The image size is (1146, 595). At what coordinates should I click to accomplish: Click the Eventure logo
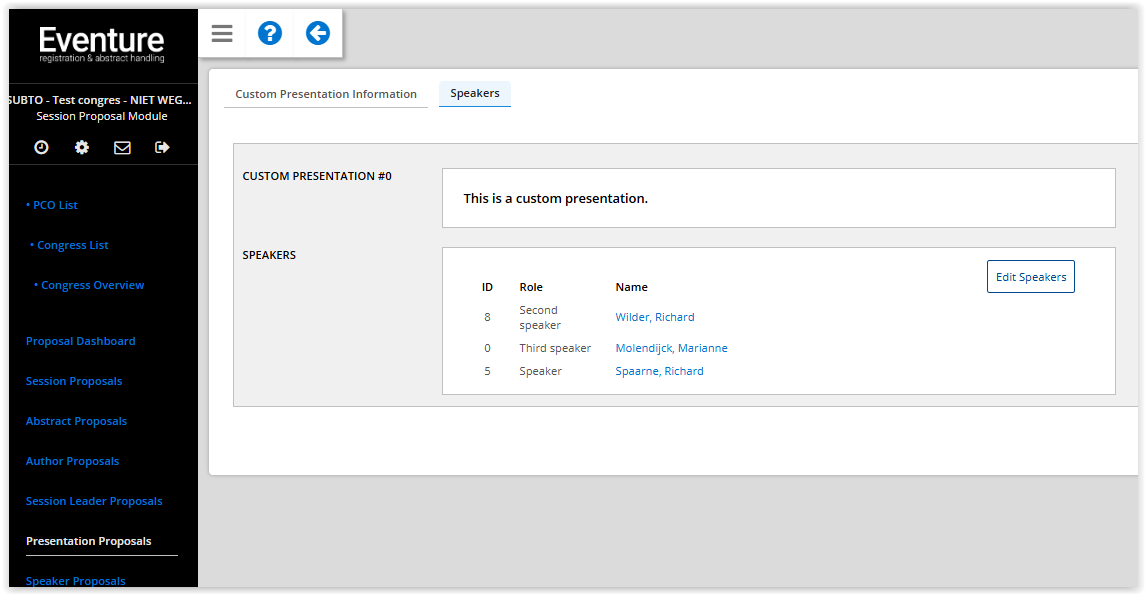[102, 45]
